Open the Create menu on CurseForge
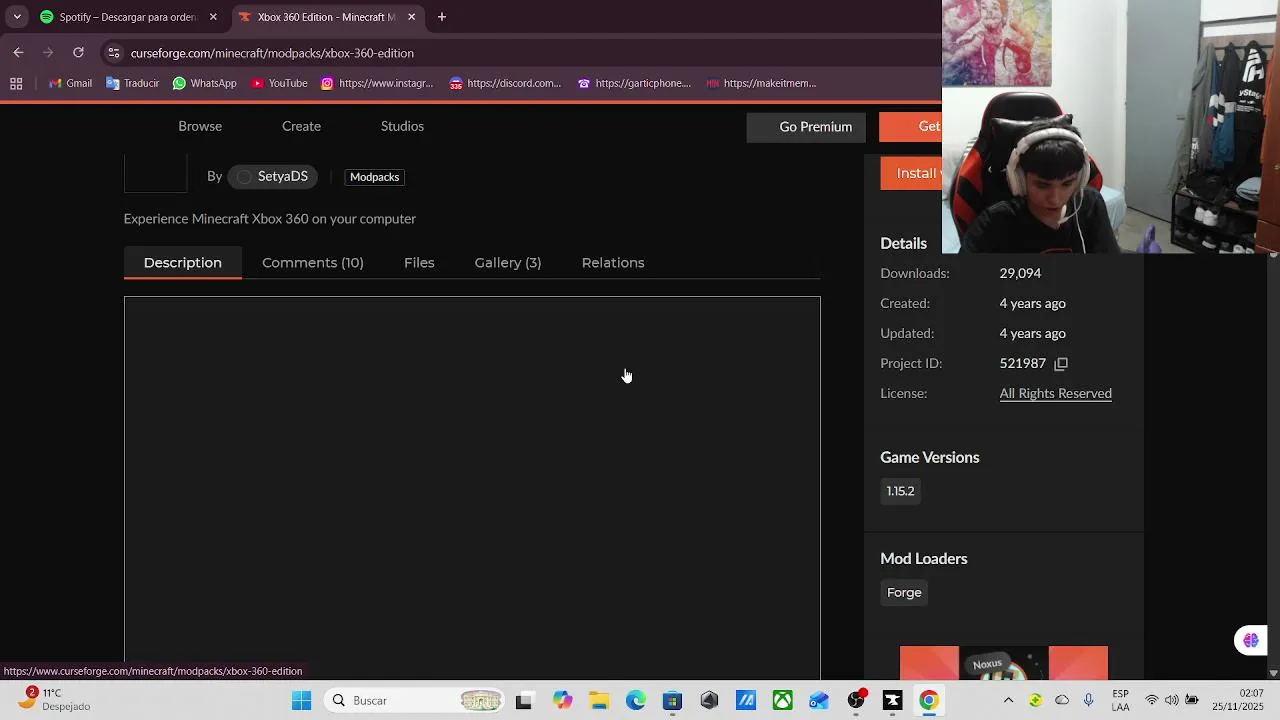This screenshot has height=720, width=1280. [x=301, y=126]
